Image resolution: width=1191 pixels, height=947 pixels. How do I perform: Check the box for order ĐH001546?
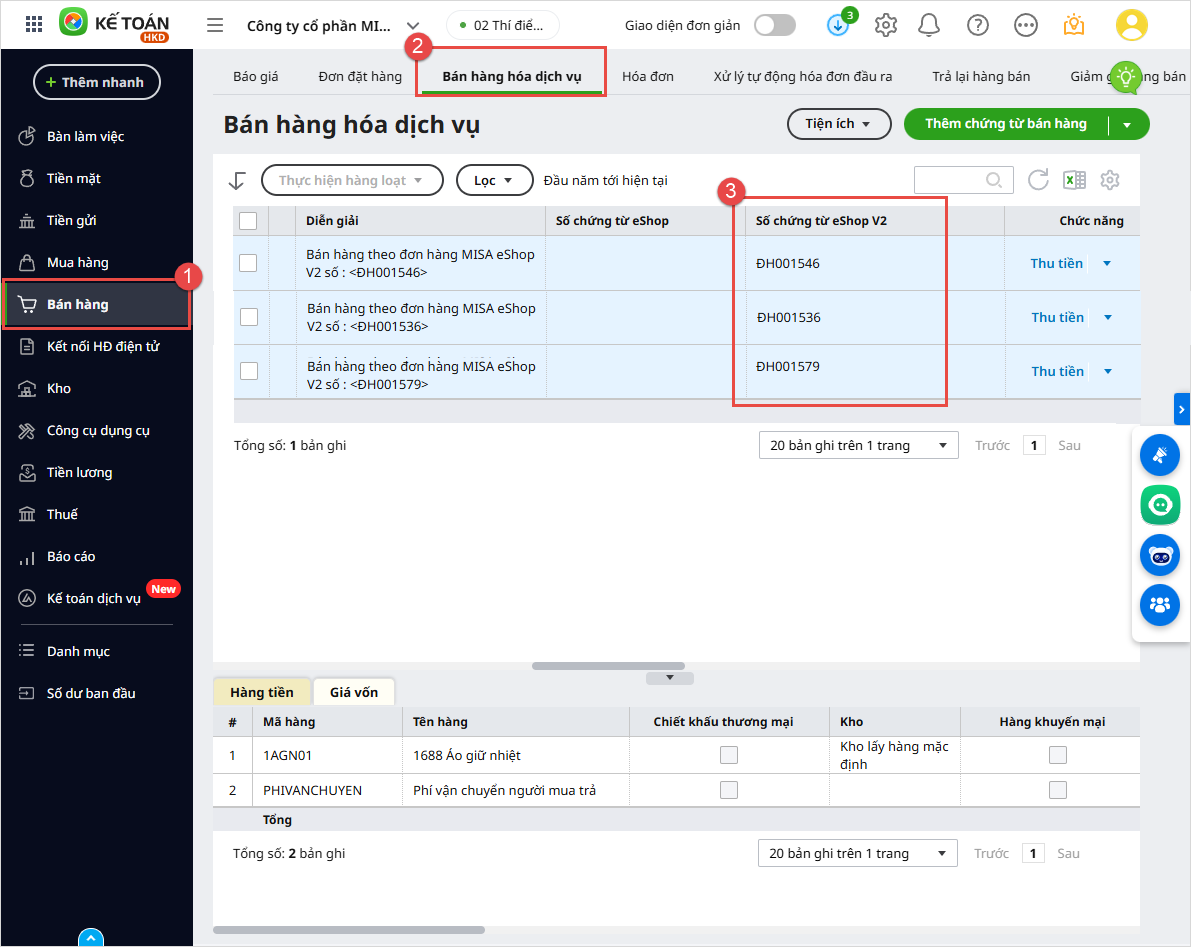(248, 263)
